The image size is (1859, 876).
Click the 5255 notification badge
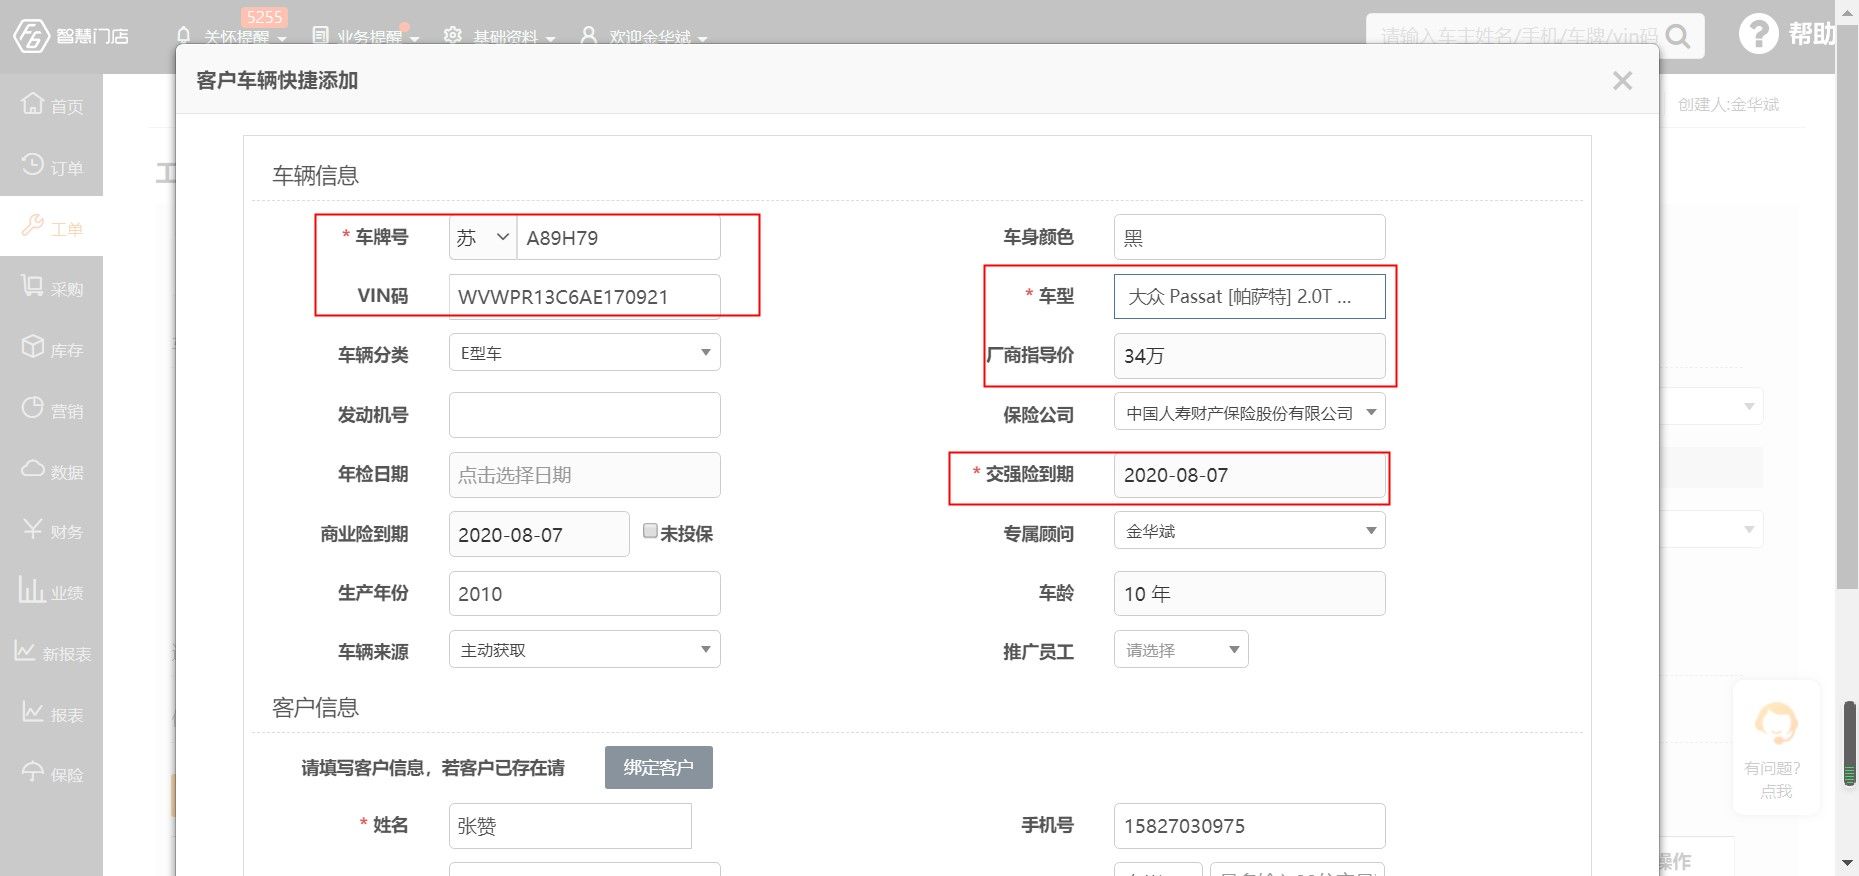[x=264, y=17]
